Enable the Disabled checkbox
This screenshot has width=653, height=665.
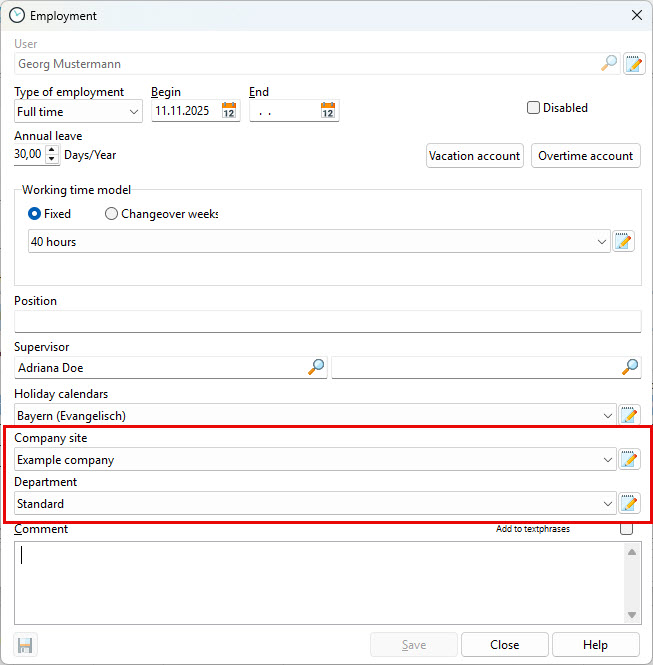point(533,108)
